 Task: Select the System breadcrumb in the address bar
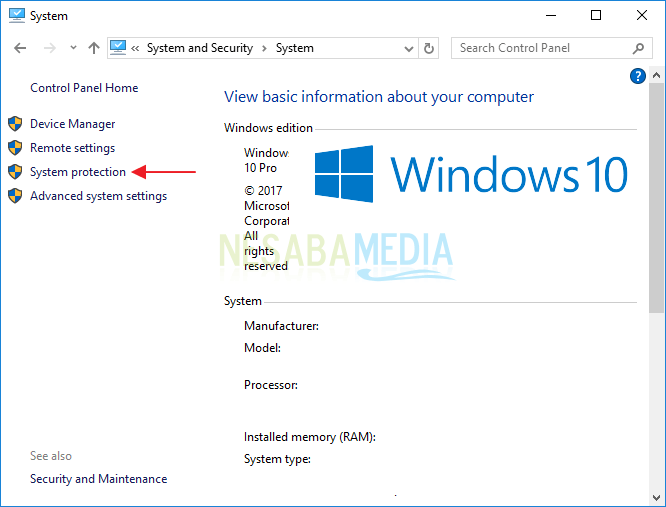[x=295, y=48]
